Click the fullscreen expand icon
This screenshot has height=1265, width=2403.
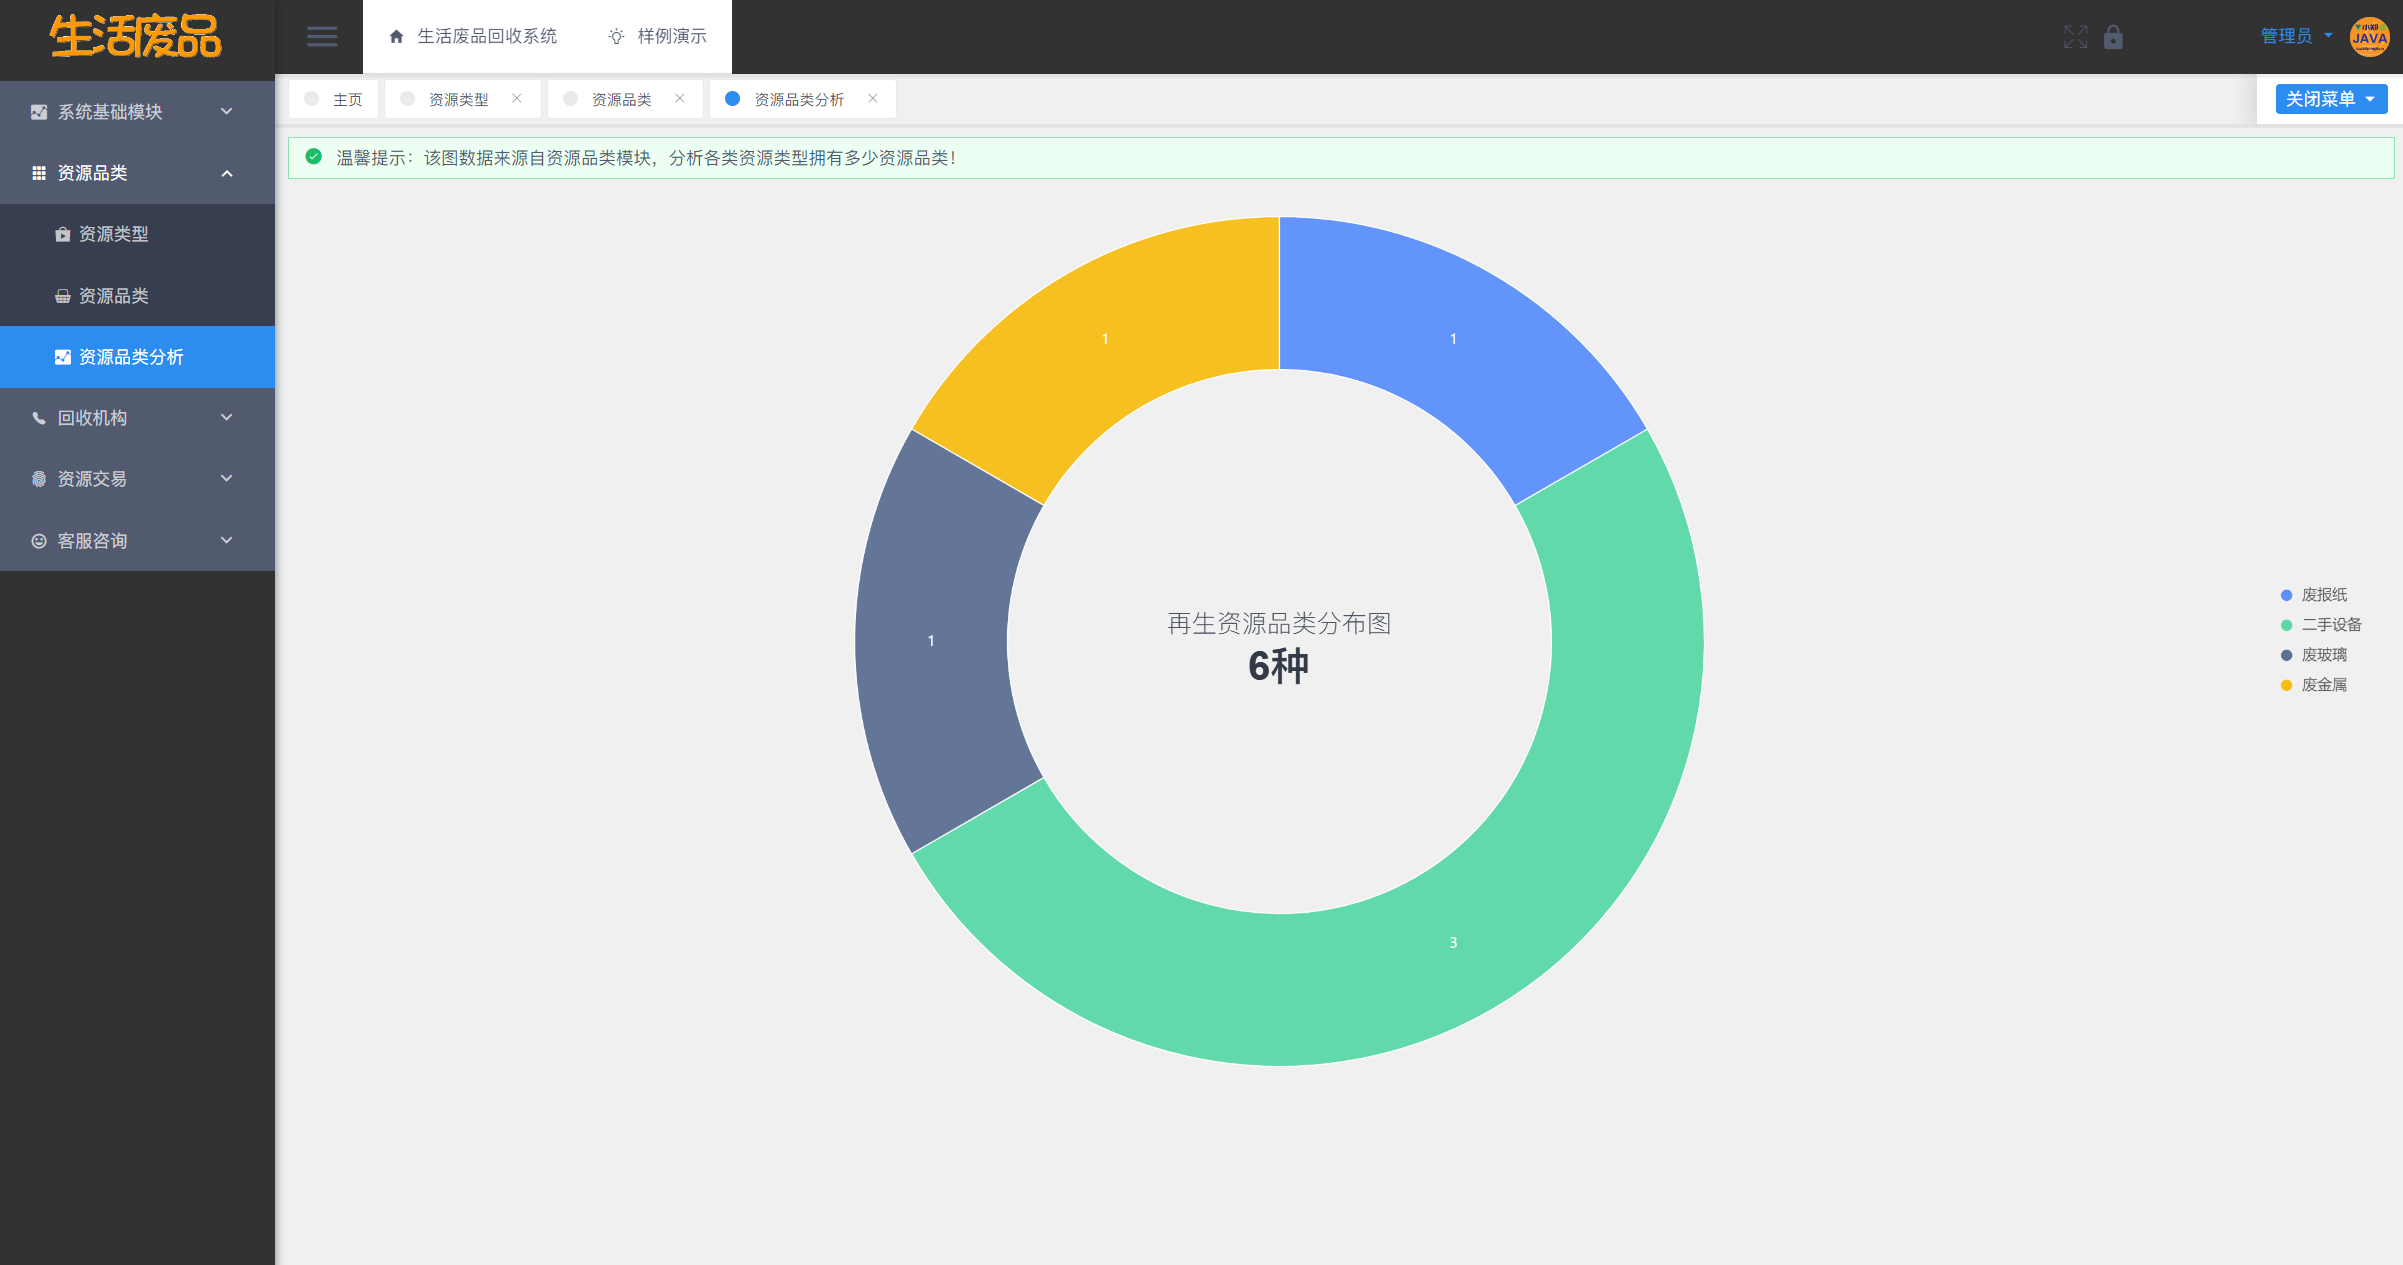pos(2075,37)
